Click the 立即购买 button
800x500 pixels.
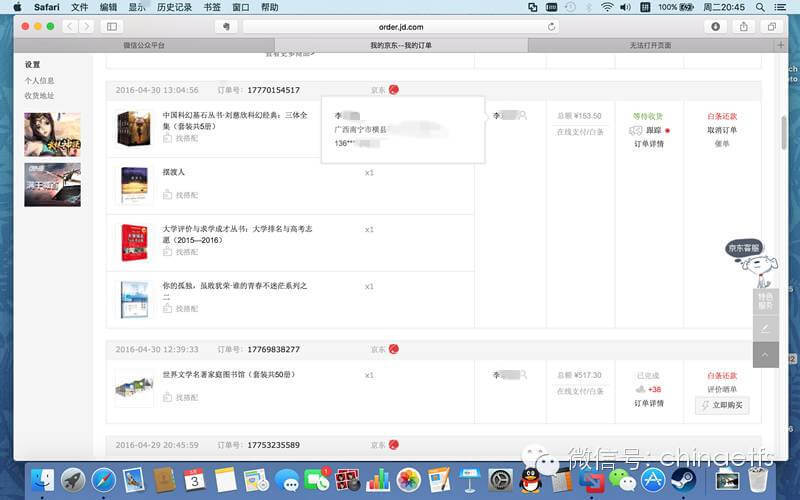(x=722, y=405)
